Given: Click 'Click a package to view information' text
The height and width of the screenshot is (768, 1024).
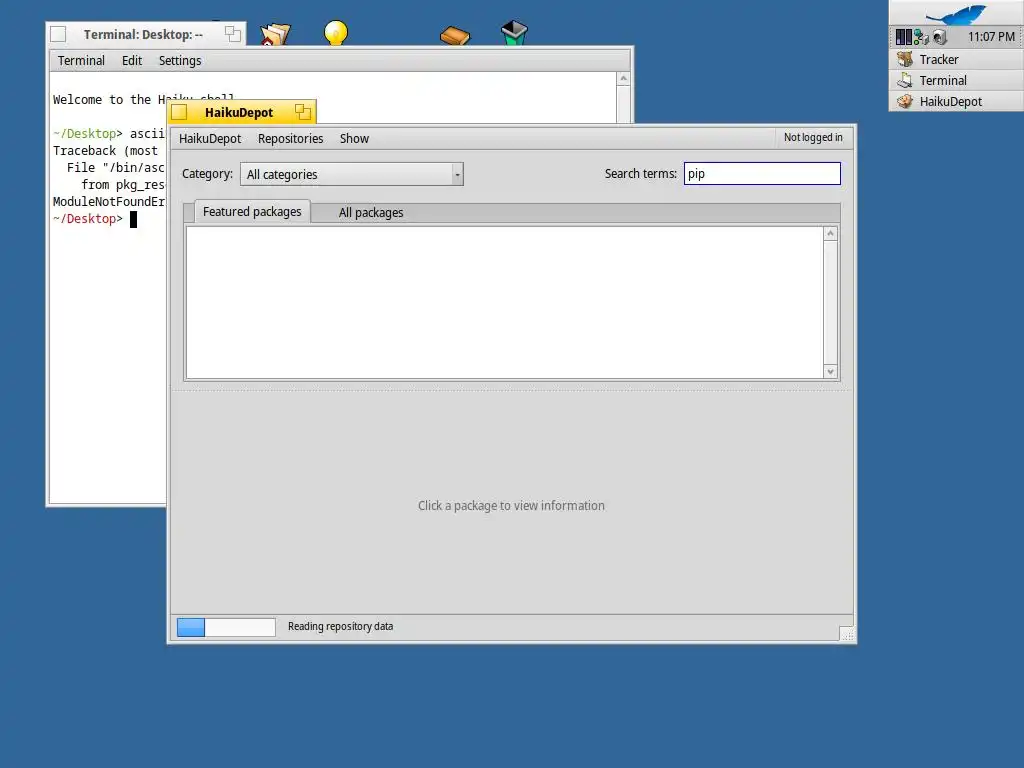Looking at the screenshot, I should point(511,505).
